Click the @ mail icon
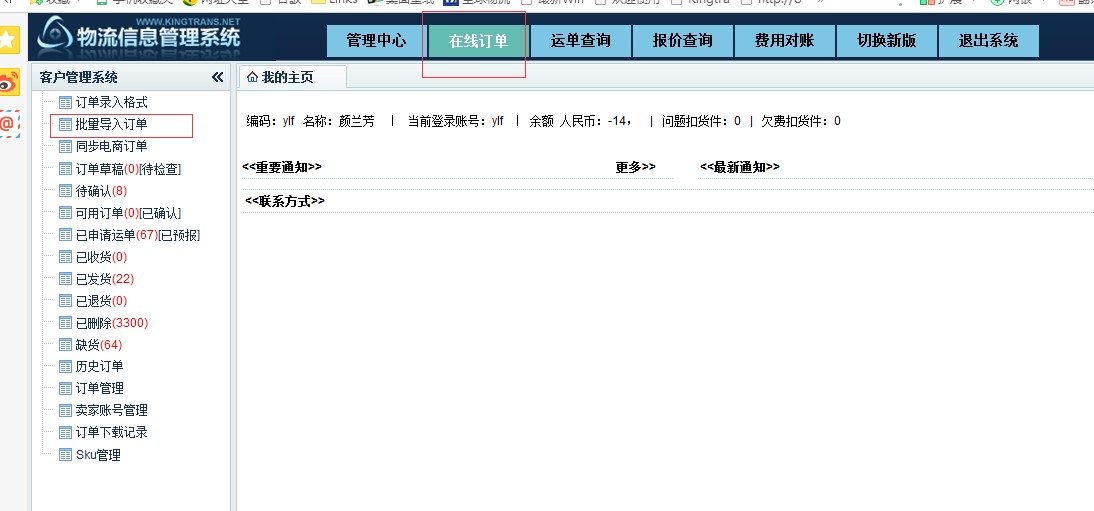This screenshot has width=1094, height=511. point(8,123)
